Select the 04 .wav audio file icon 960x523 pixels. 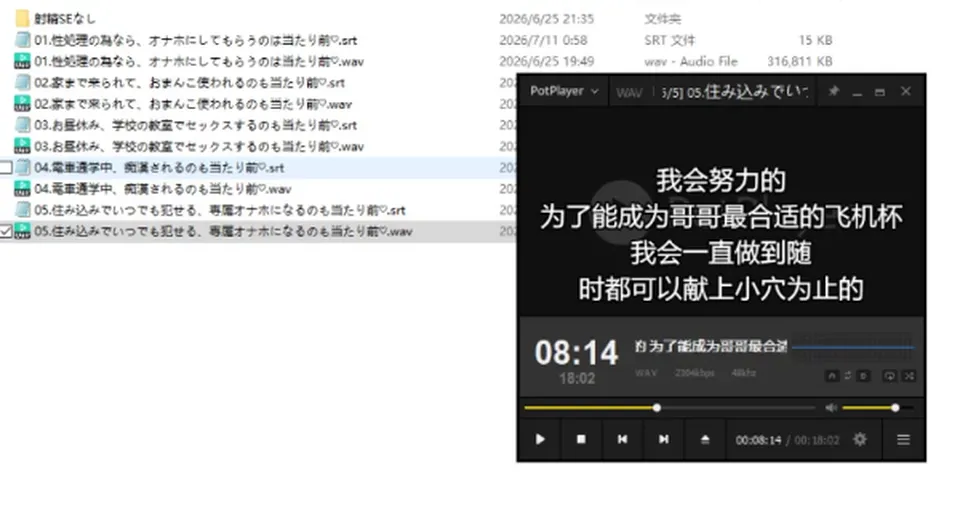click(22, 189)
